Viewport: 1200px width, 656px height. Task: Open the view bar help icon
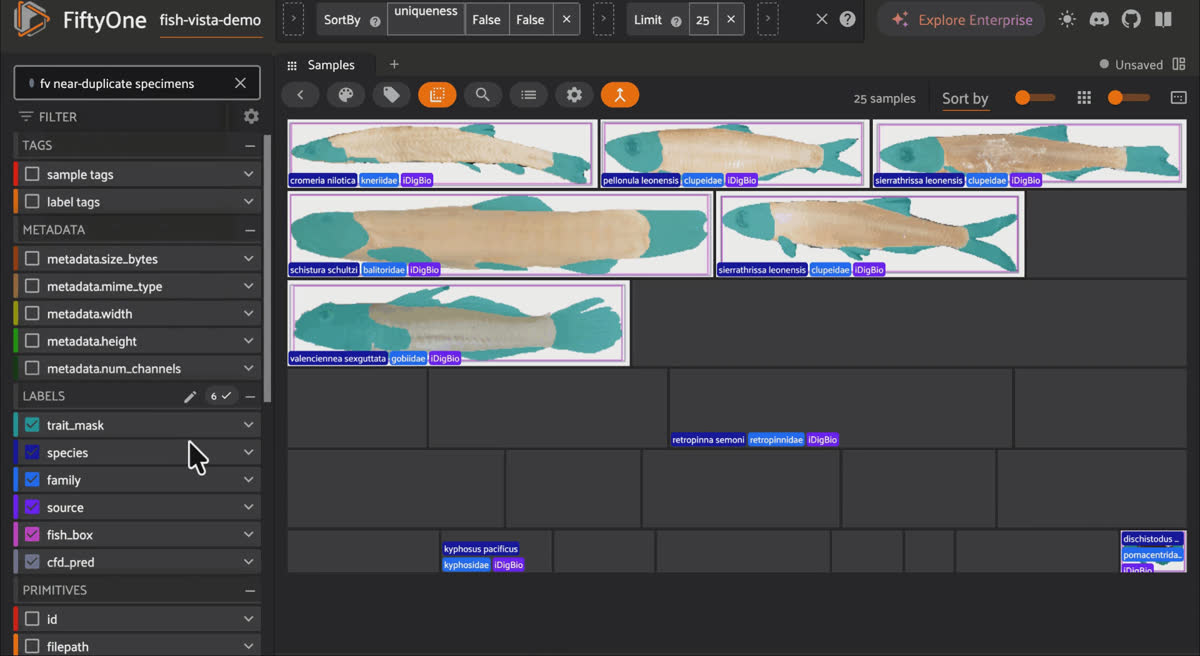pyautogui.click(x=848, y=19)
